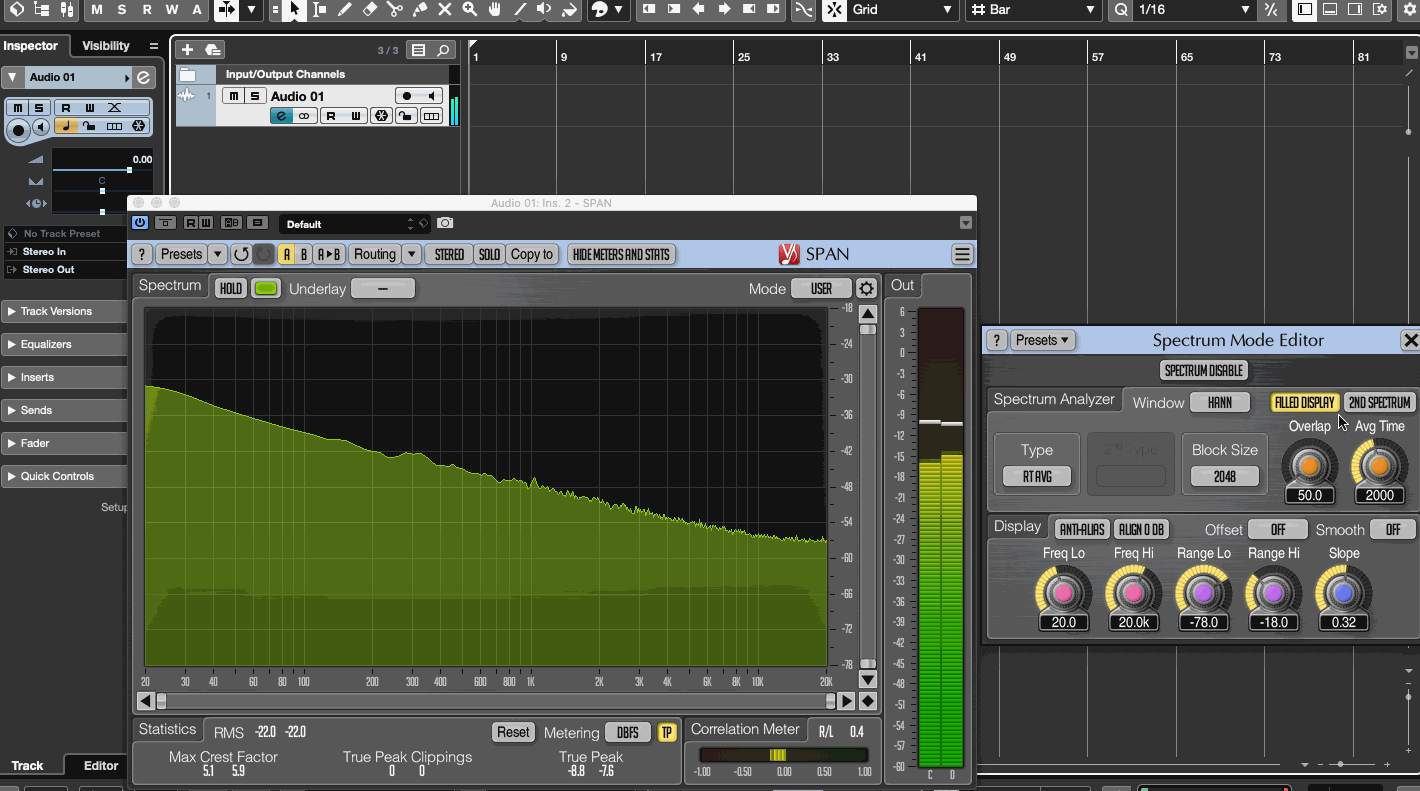The image size is (1420, 791).
Task: Toggle Monitor on the Audio 01 track
Action: pos(432,96)
